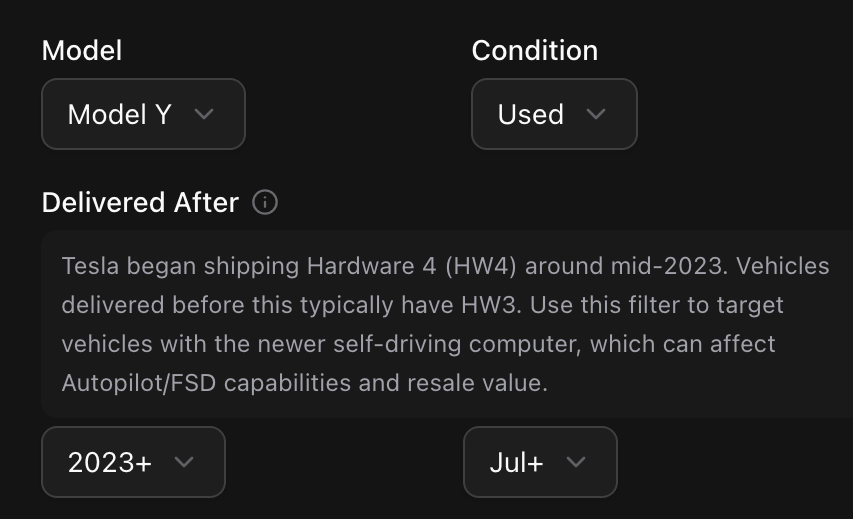Click the Model field label

click(x=82, y=50)
